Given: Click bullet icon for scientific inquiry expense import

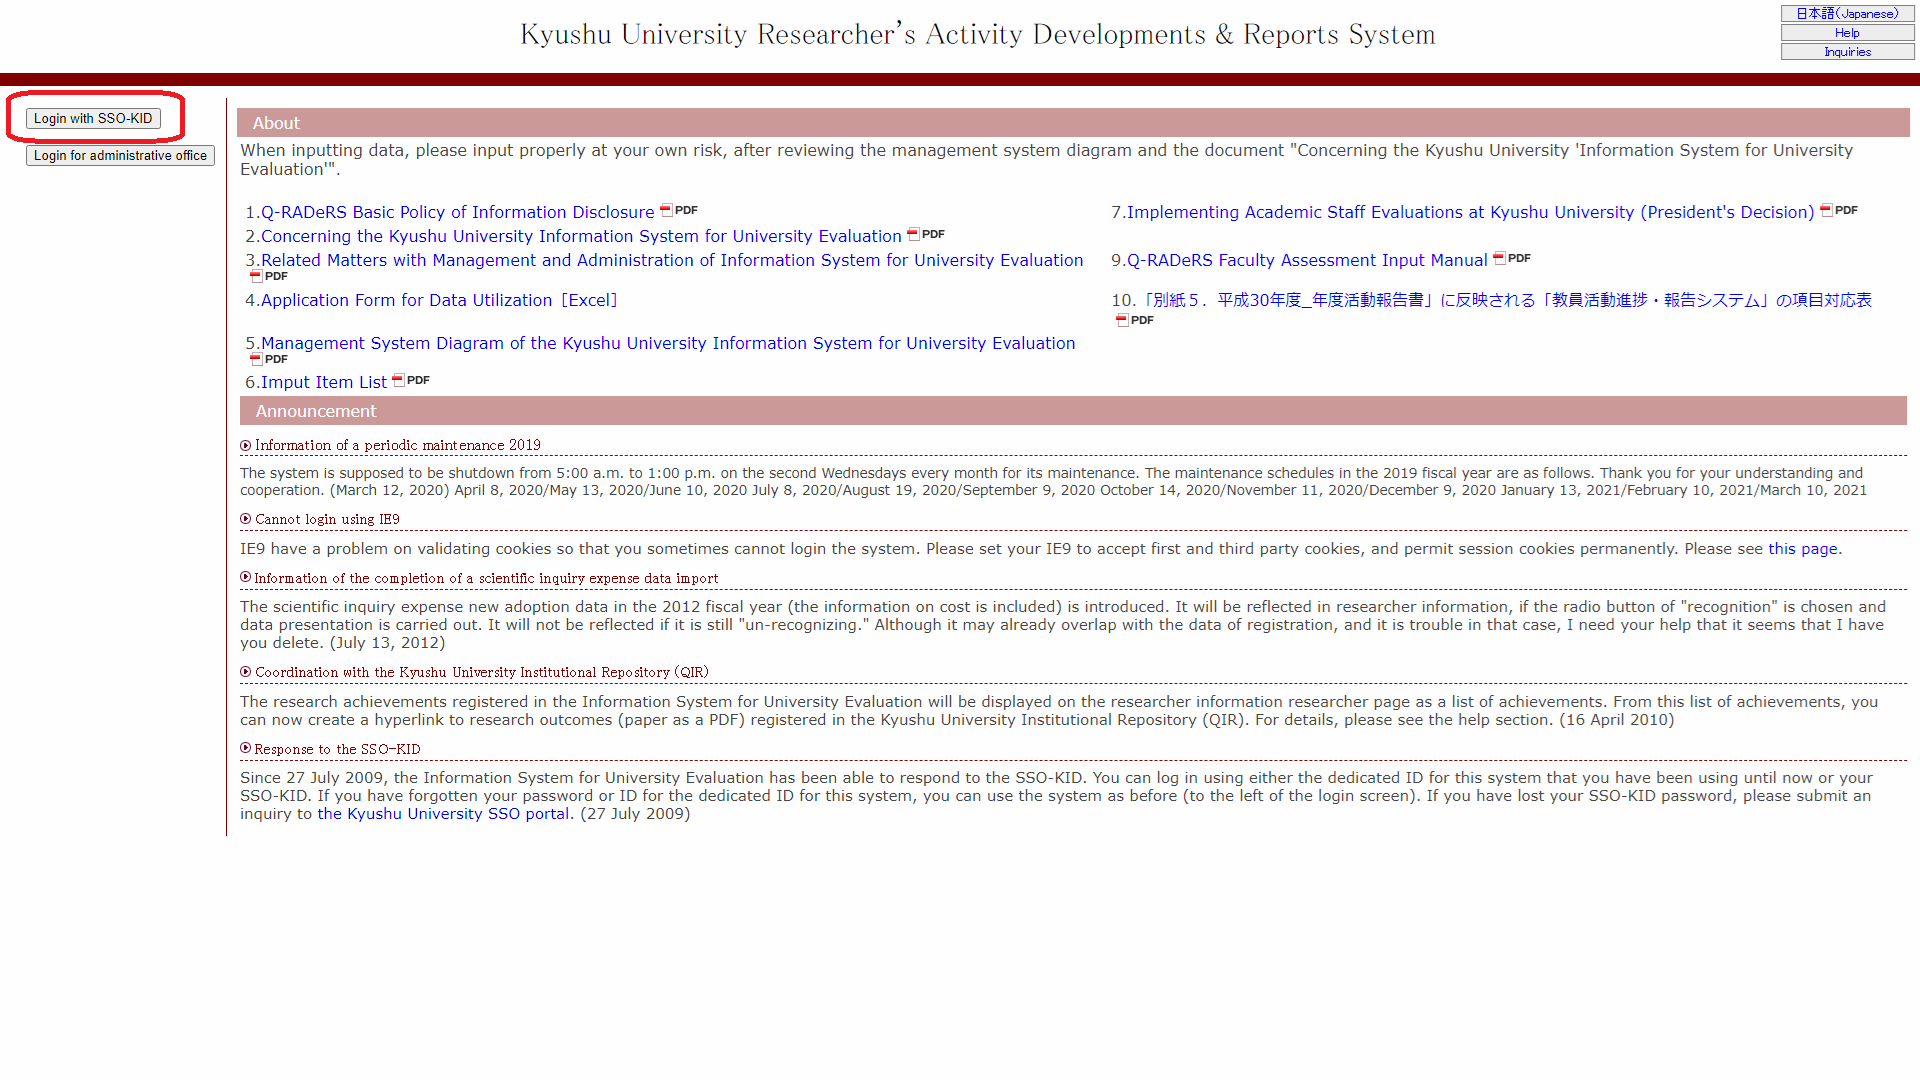Looking at the screenshot, I should pos(246,577).
